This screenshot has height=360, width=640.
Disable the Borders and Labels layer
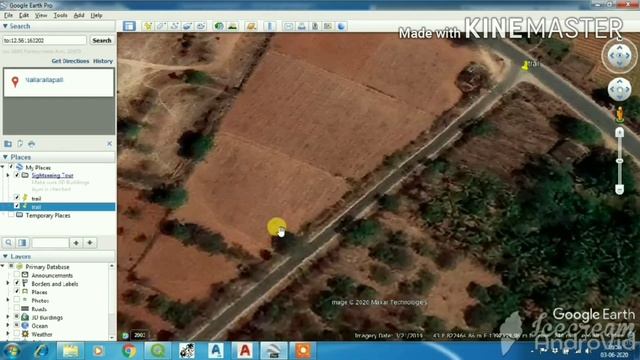tap(17, 283)
